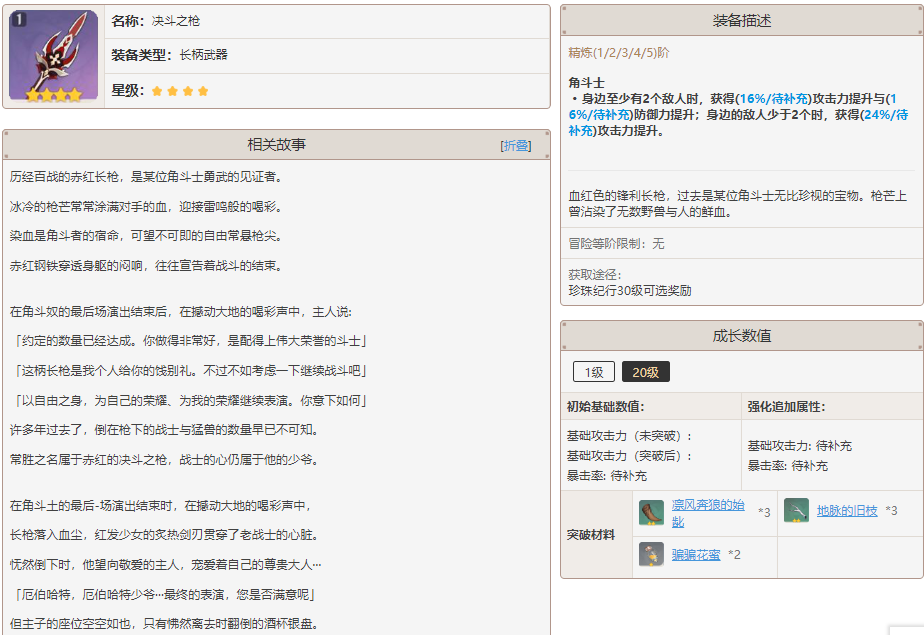Collapse the 相关故事 section via 折叠
924x635 pixels.
pyautogui.click(x=516, y=145)
